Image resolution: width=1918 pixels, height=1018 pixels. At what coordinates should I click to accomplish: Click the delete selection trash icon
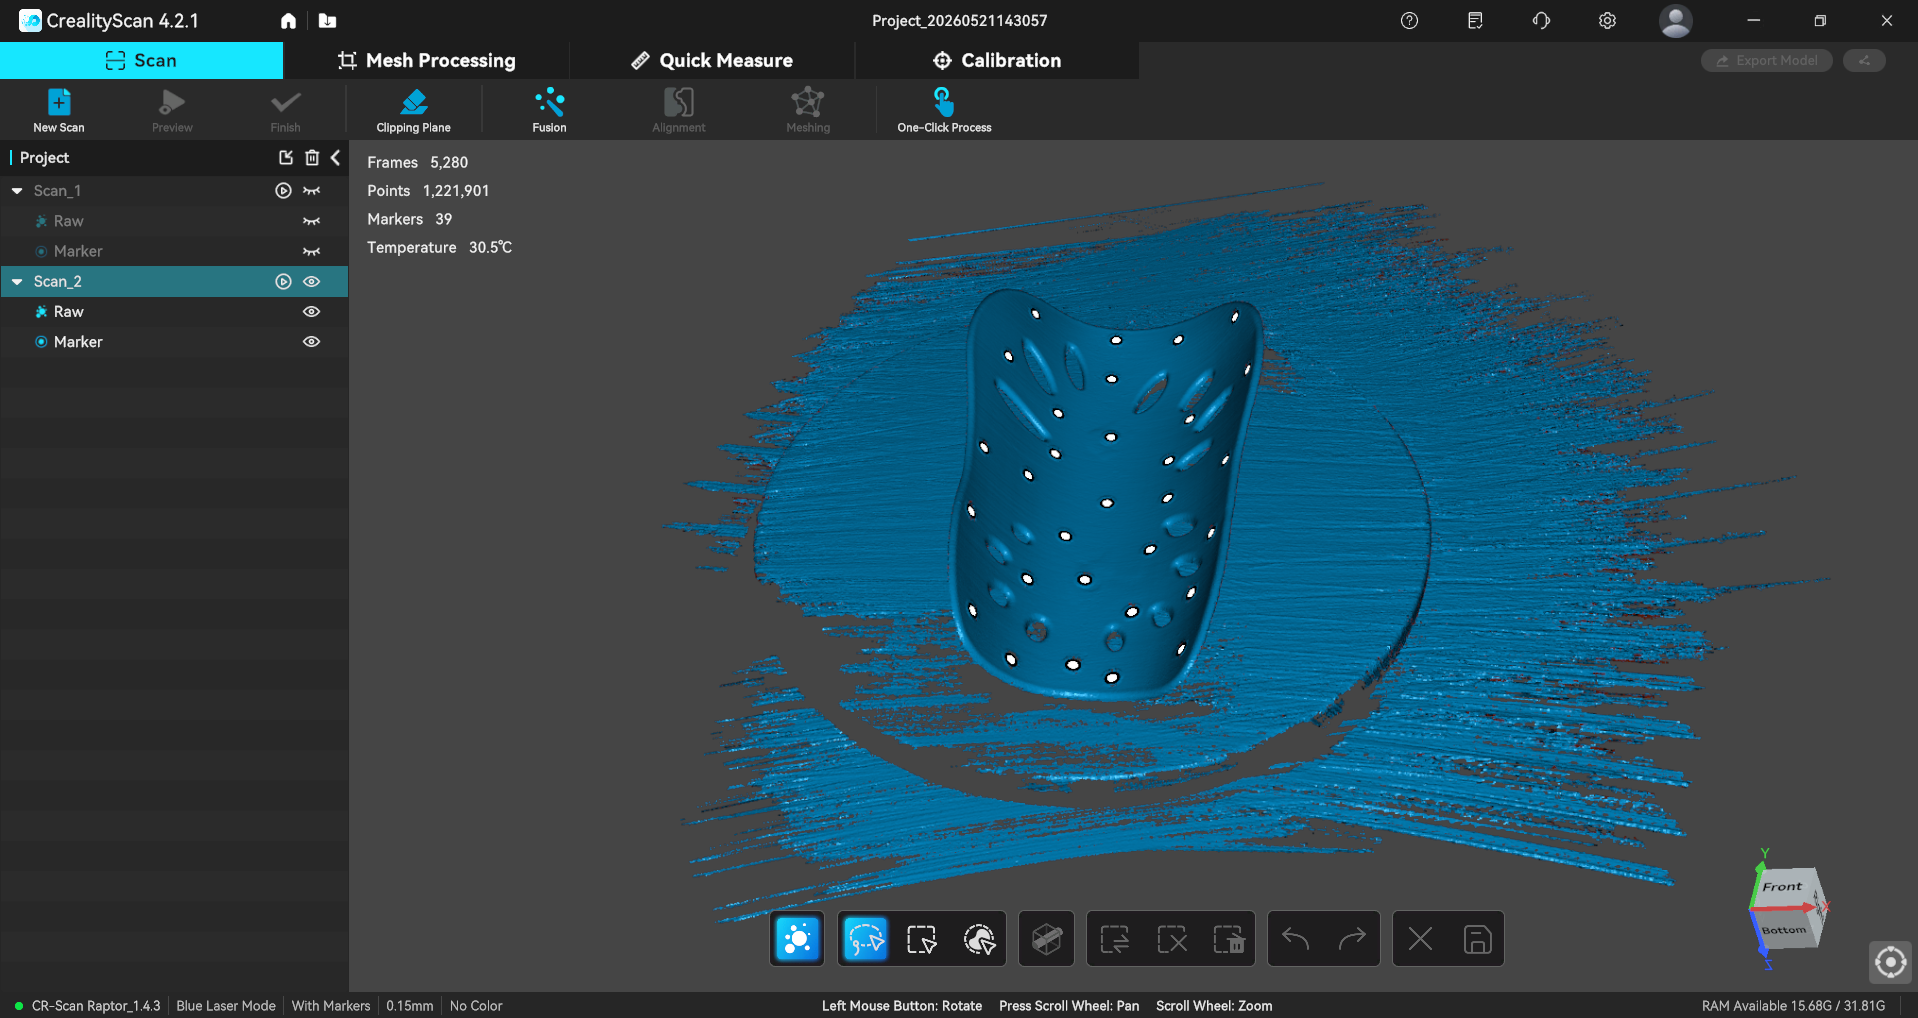pos(1229,939)
